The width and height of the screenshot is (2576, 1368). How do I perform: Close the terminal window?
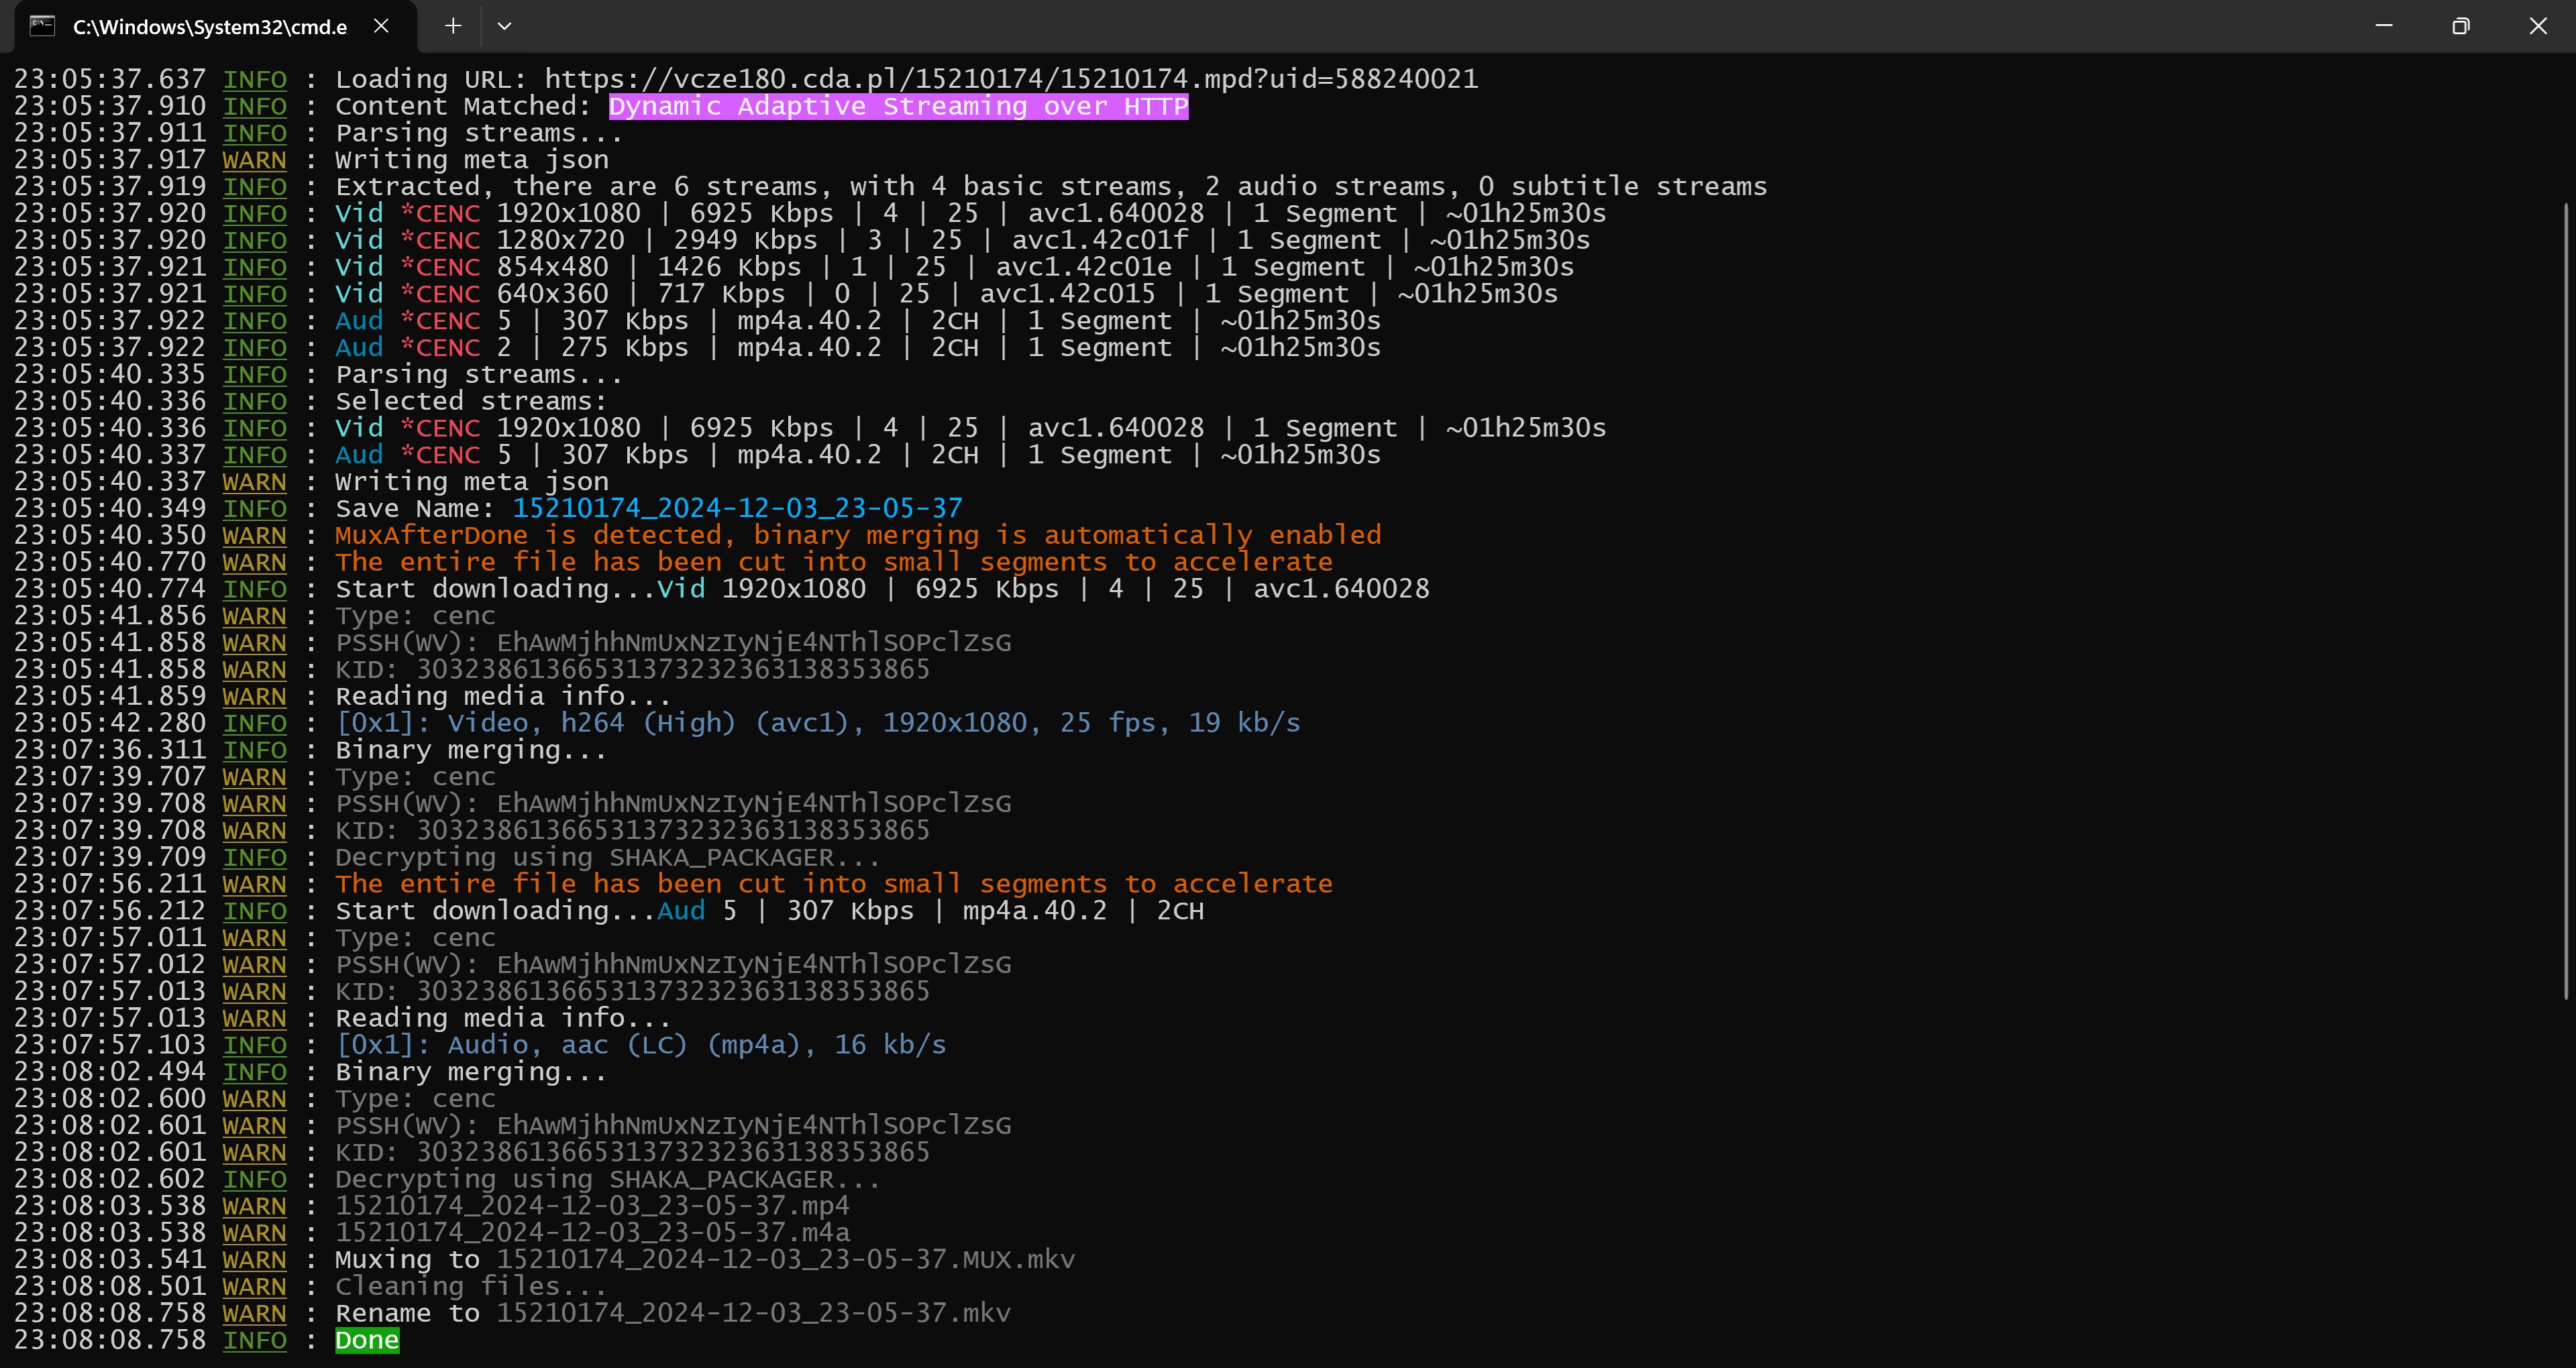2538,26
